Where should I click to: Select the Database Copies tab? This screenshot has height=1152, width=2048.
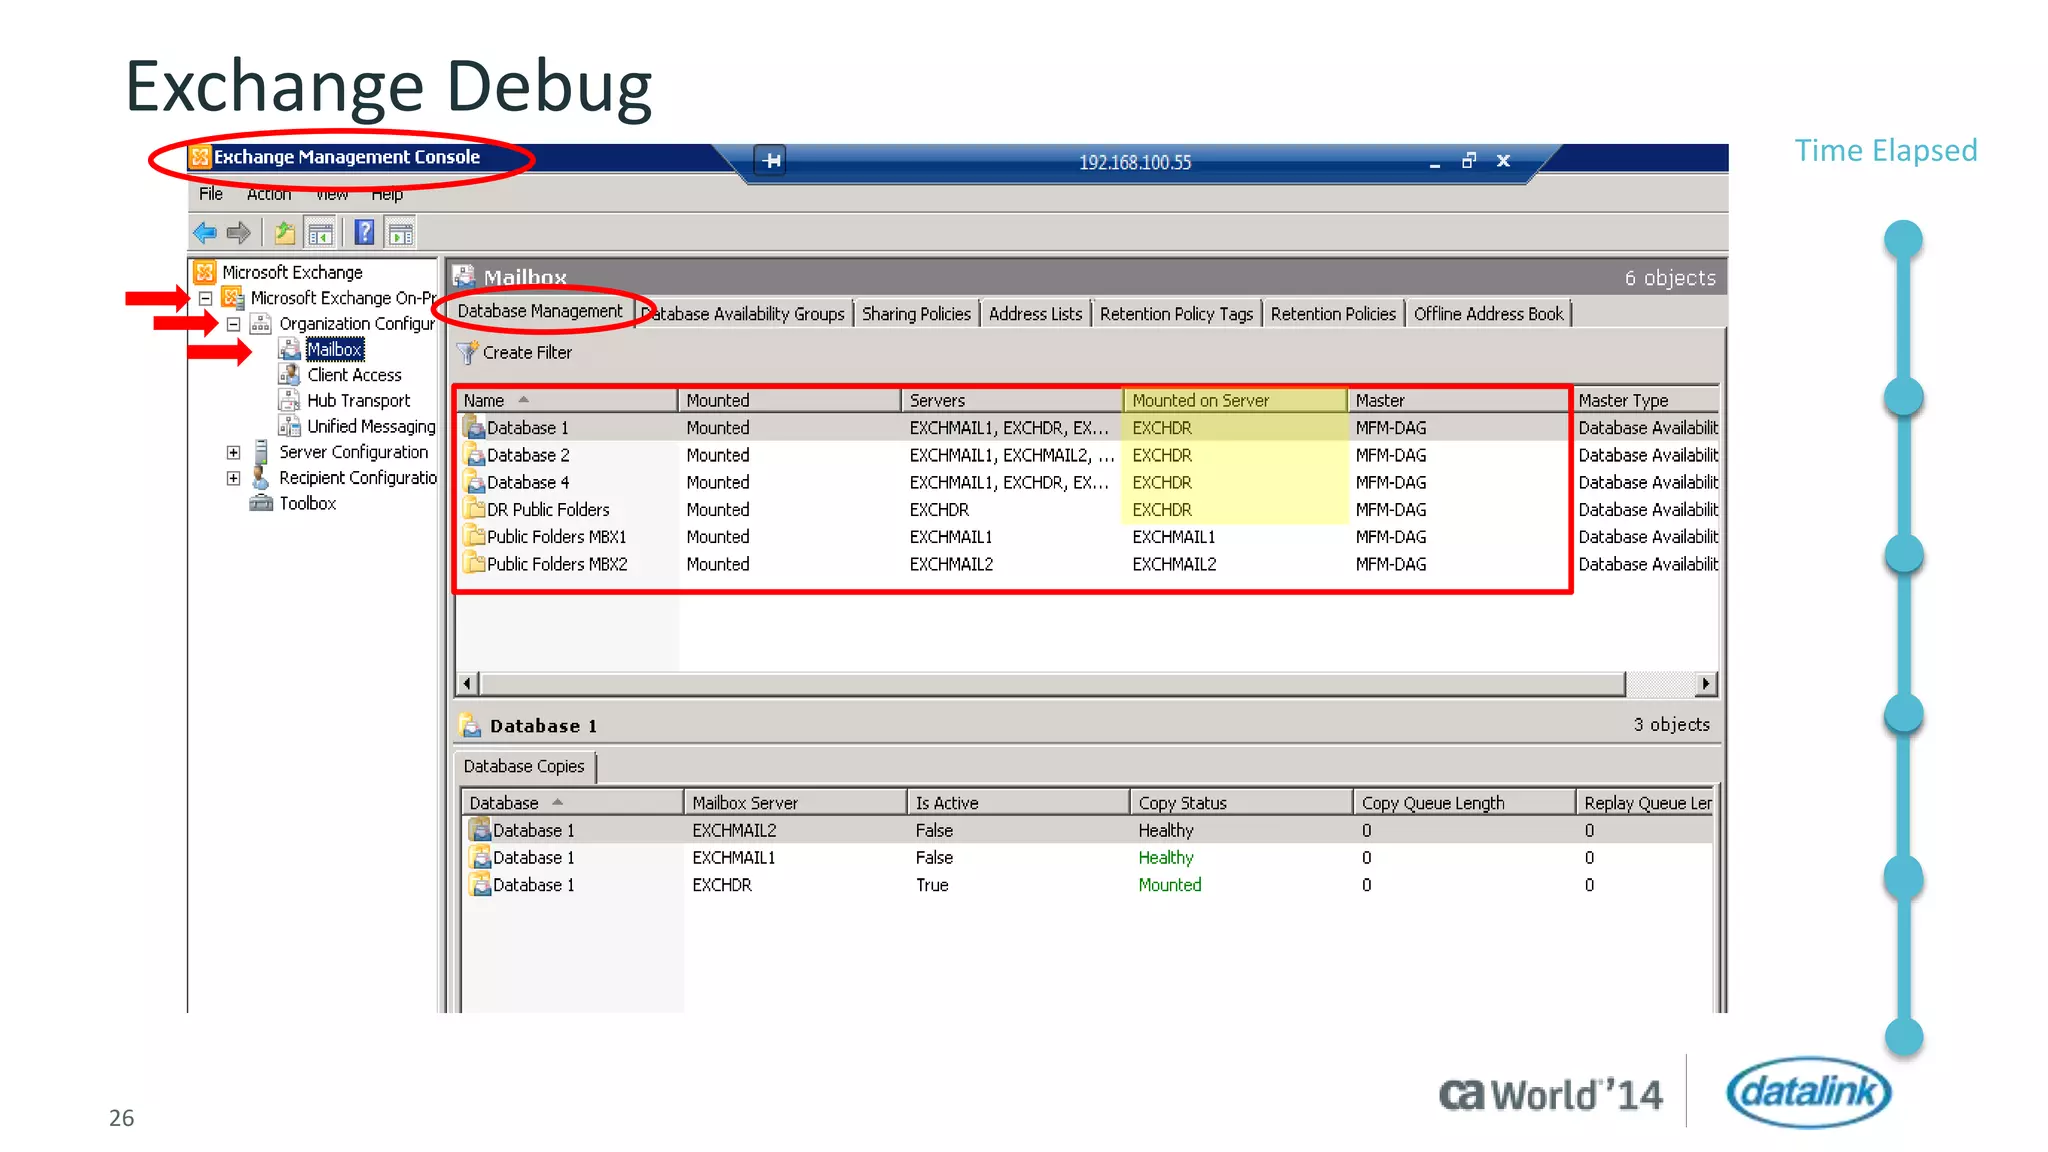pos(524,767)
